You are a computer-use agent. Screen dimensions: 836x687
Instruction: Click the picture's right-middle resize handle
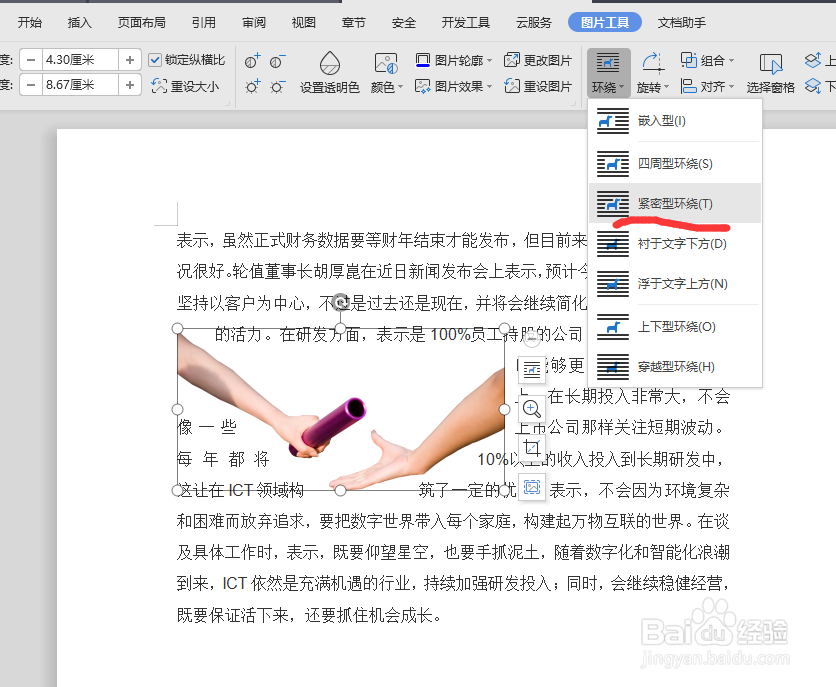504,409
